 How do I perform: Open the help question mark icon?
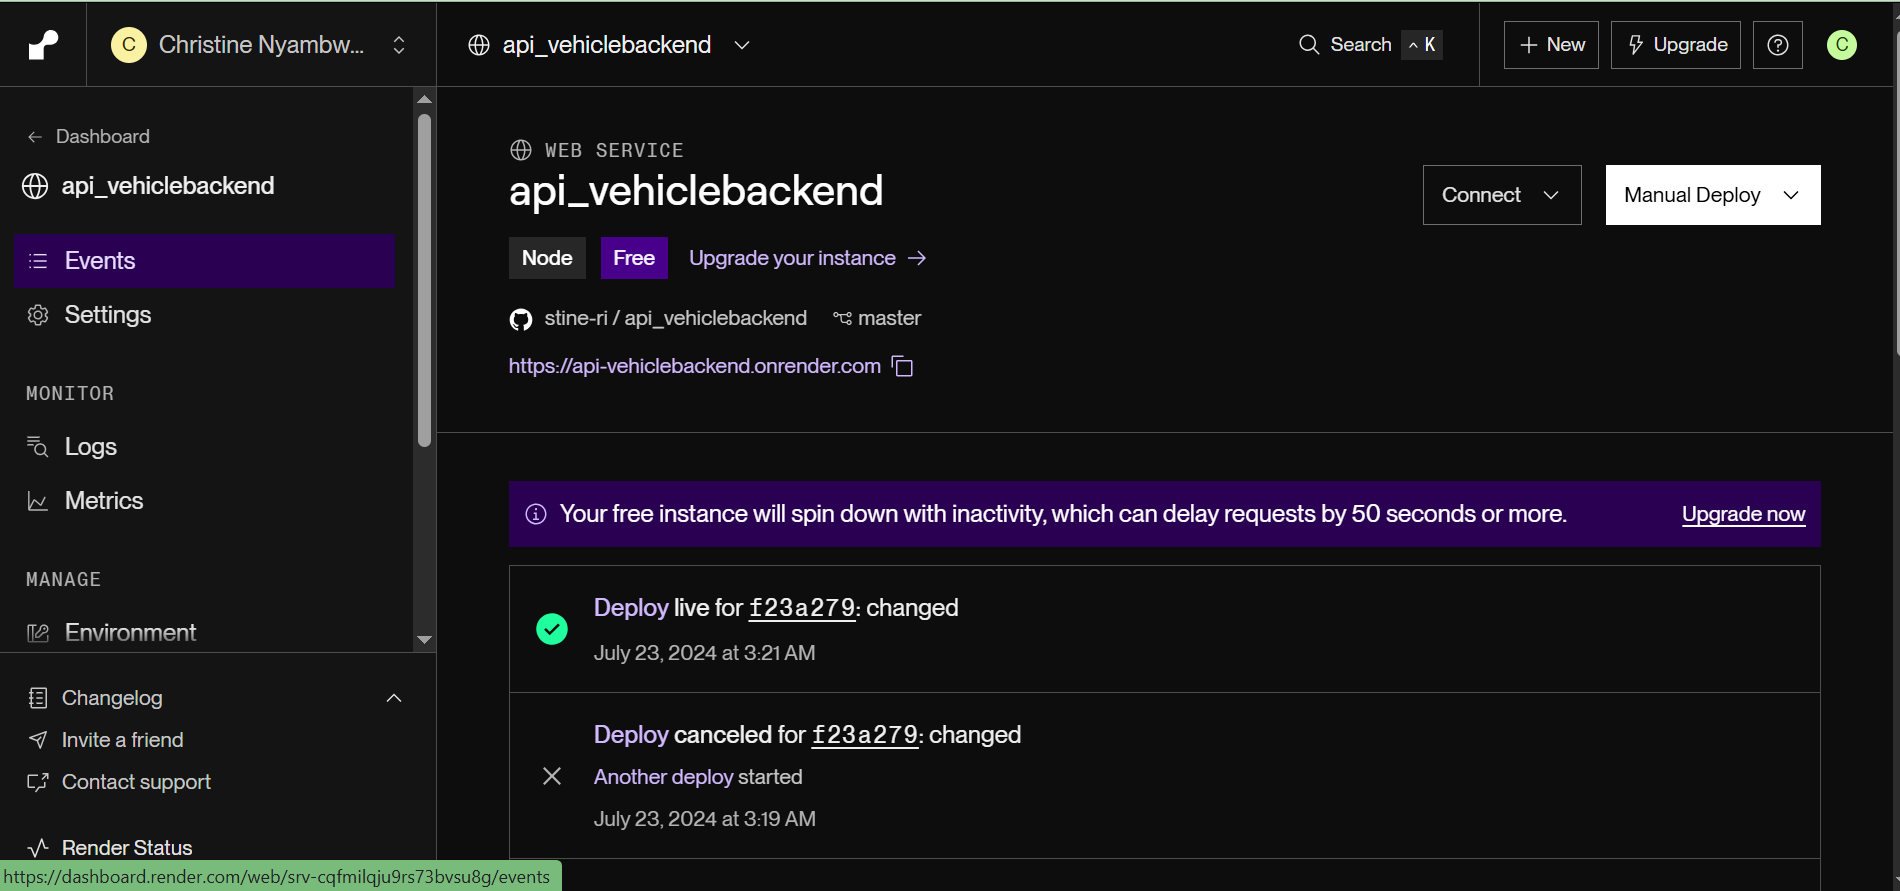[1778, 45]
